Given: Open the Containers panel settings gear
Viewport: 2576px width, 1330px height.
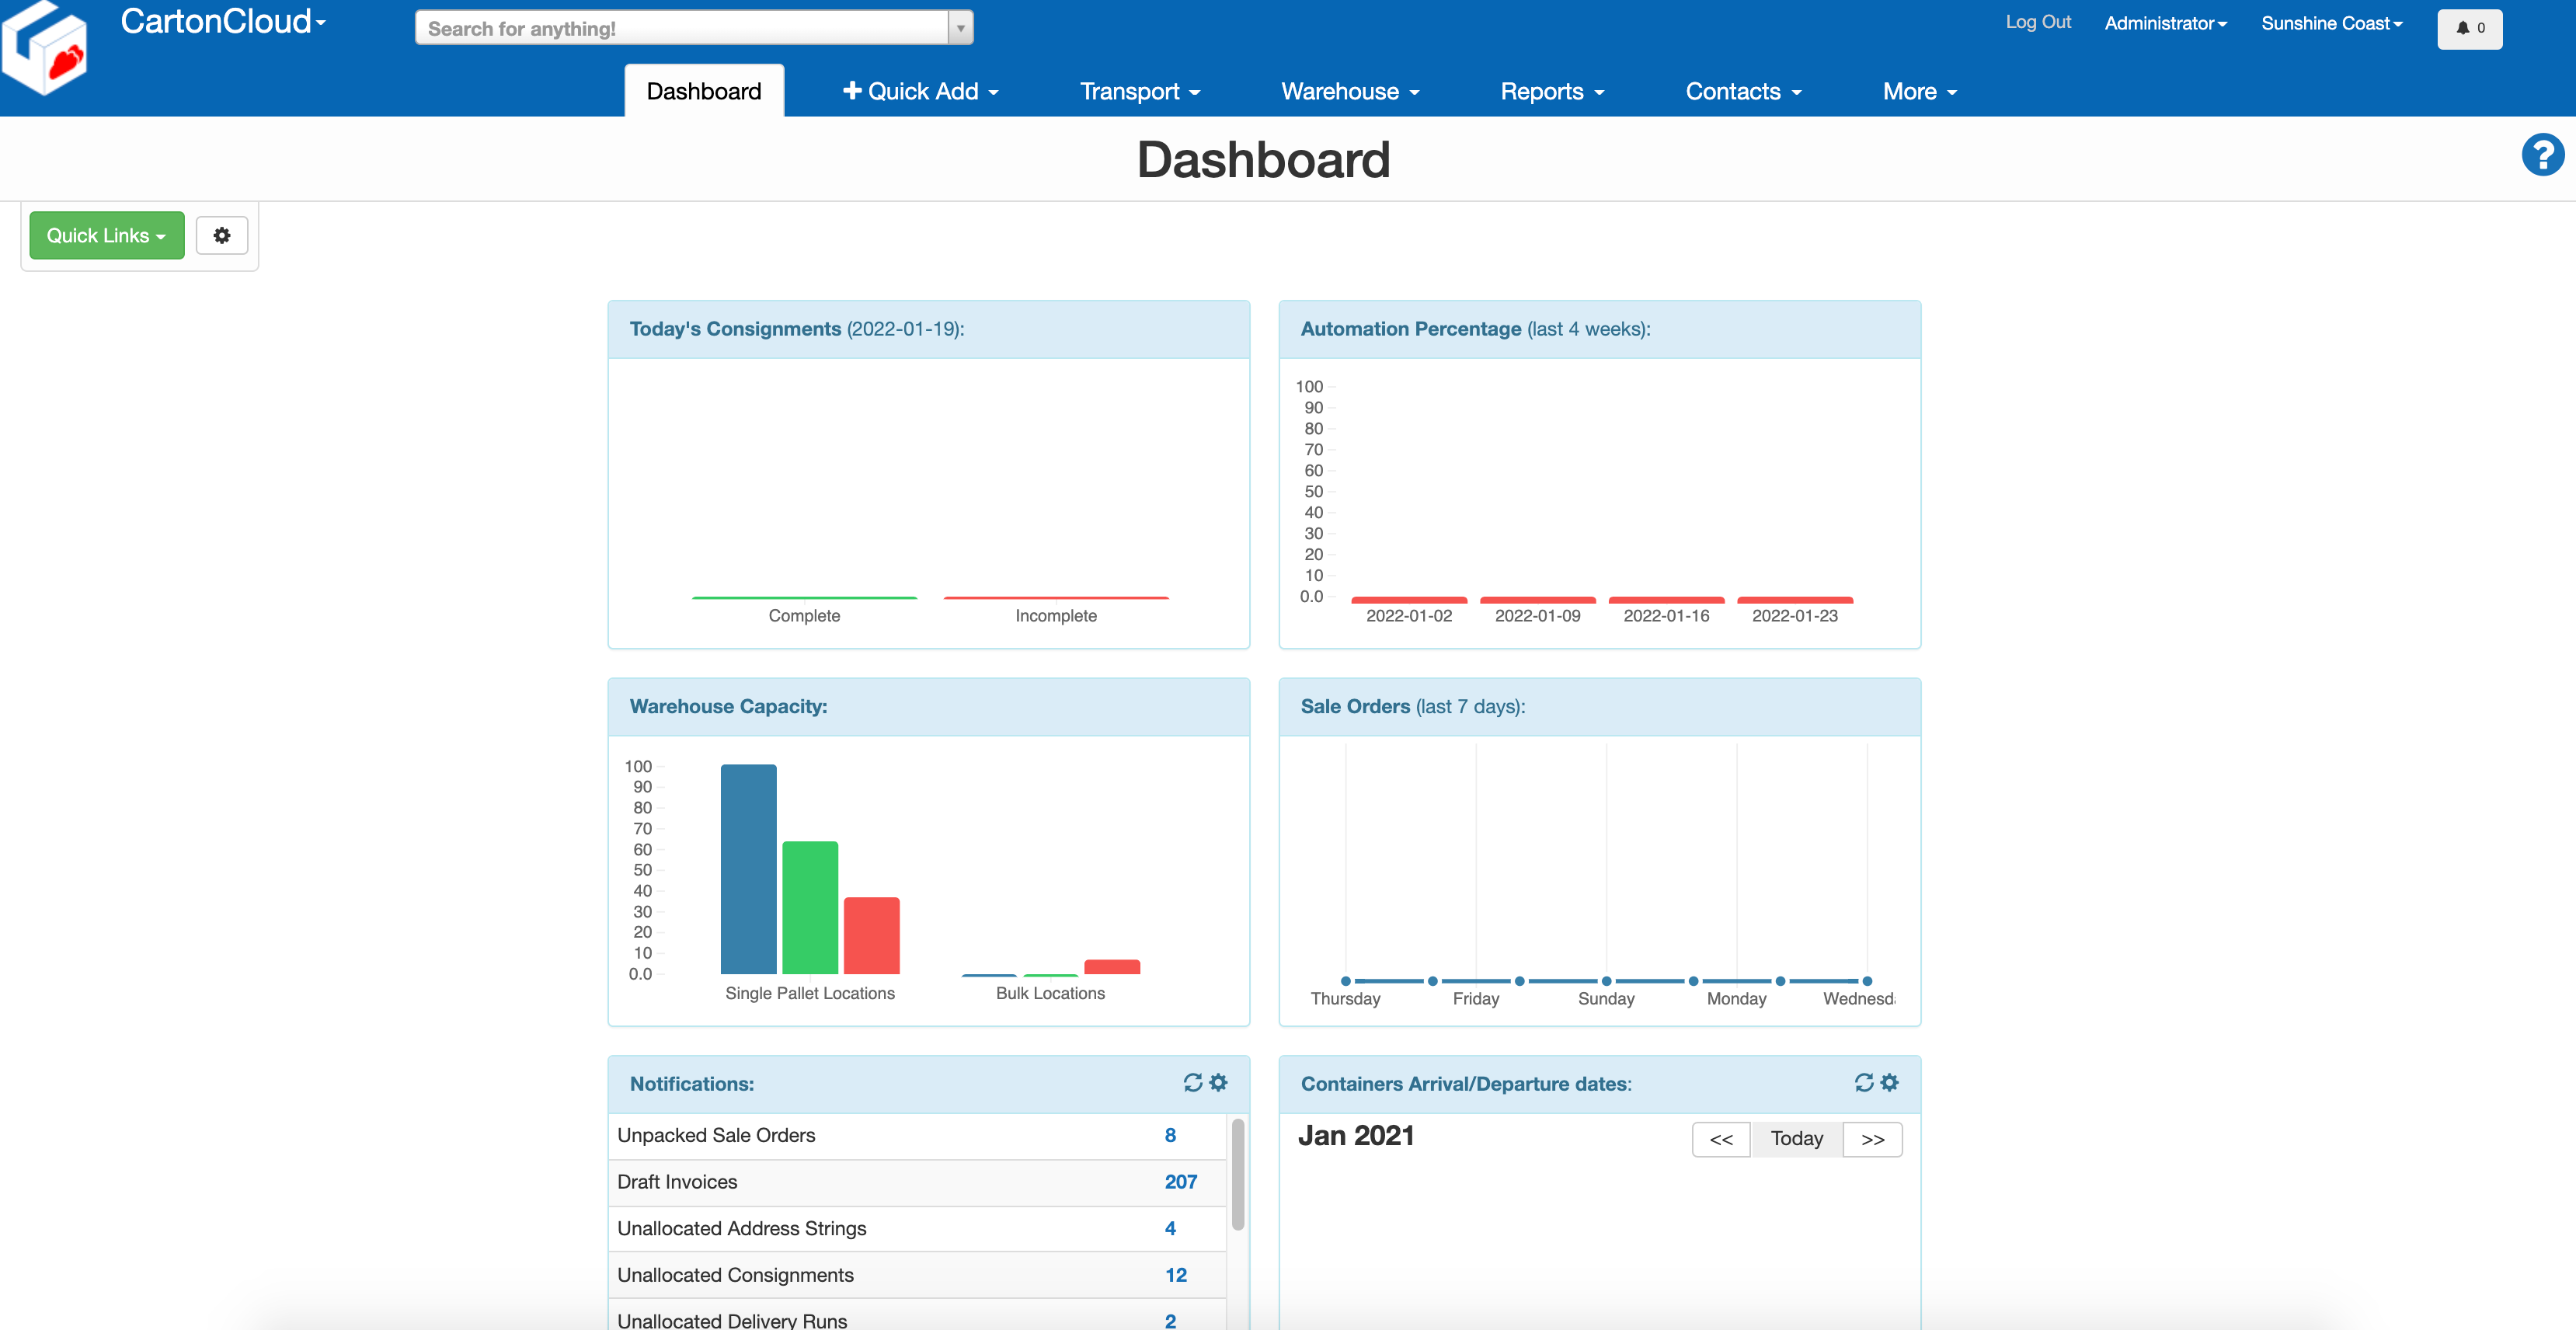Looking at the screenshot, I should point(1889,1083).
